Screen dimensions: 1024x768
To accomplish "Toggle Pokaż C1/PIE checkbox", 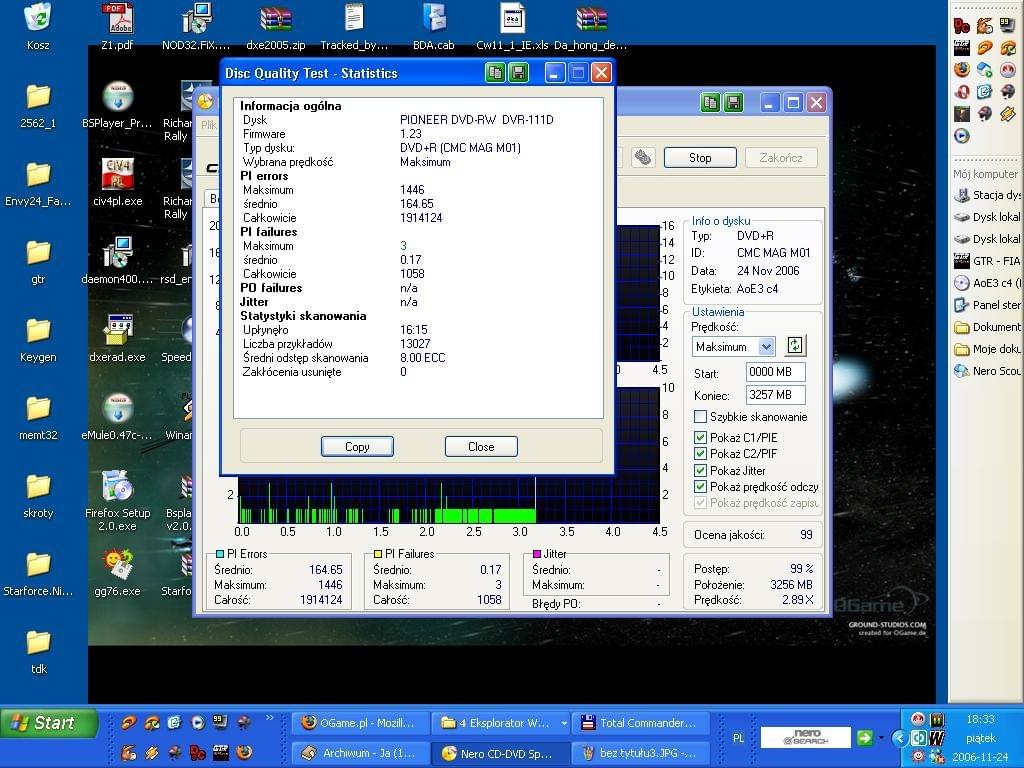I will pos(700,438).
